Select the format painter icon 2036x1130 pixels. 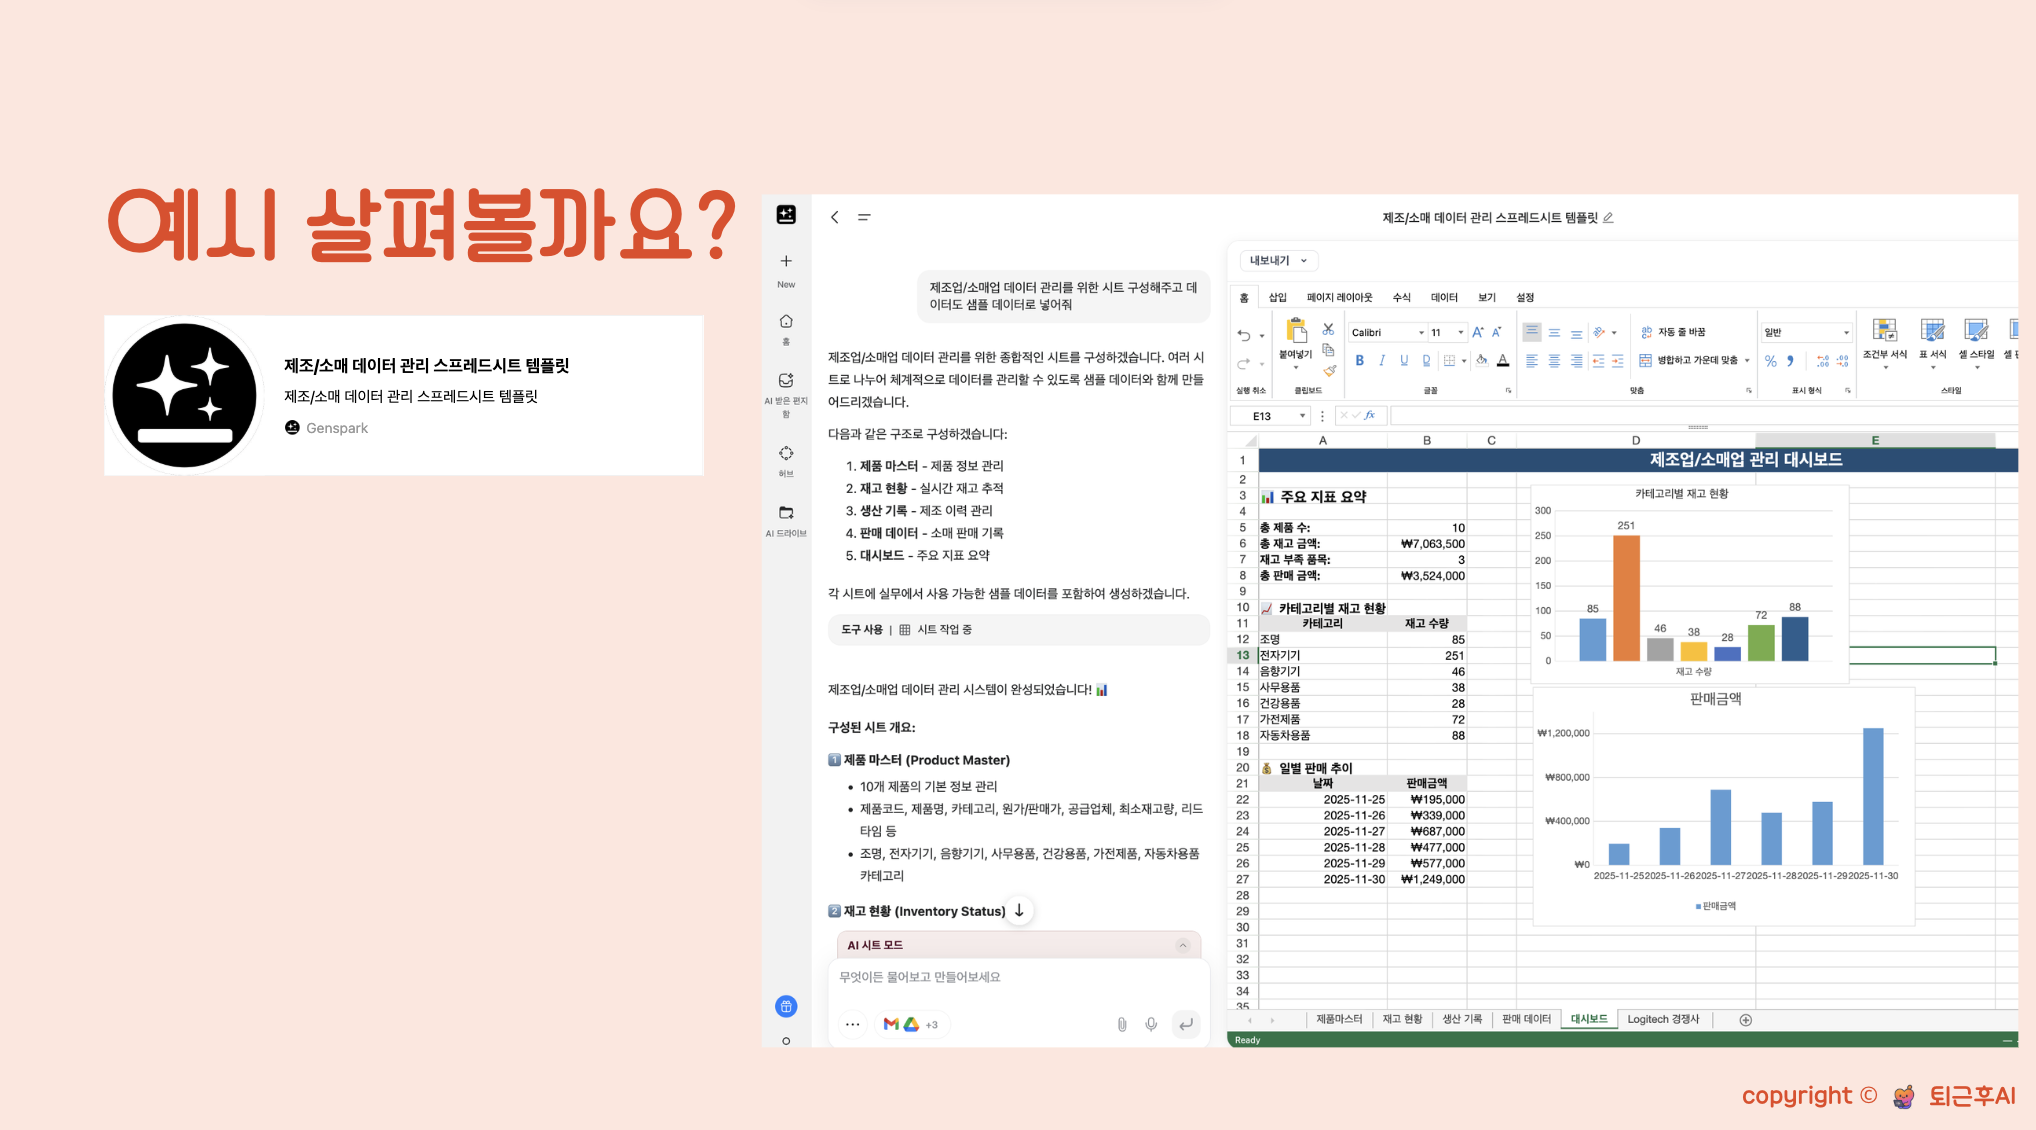(x=1328, y=372)
